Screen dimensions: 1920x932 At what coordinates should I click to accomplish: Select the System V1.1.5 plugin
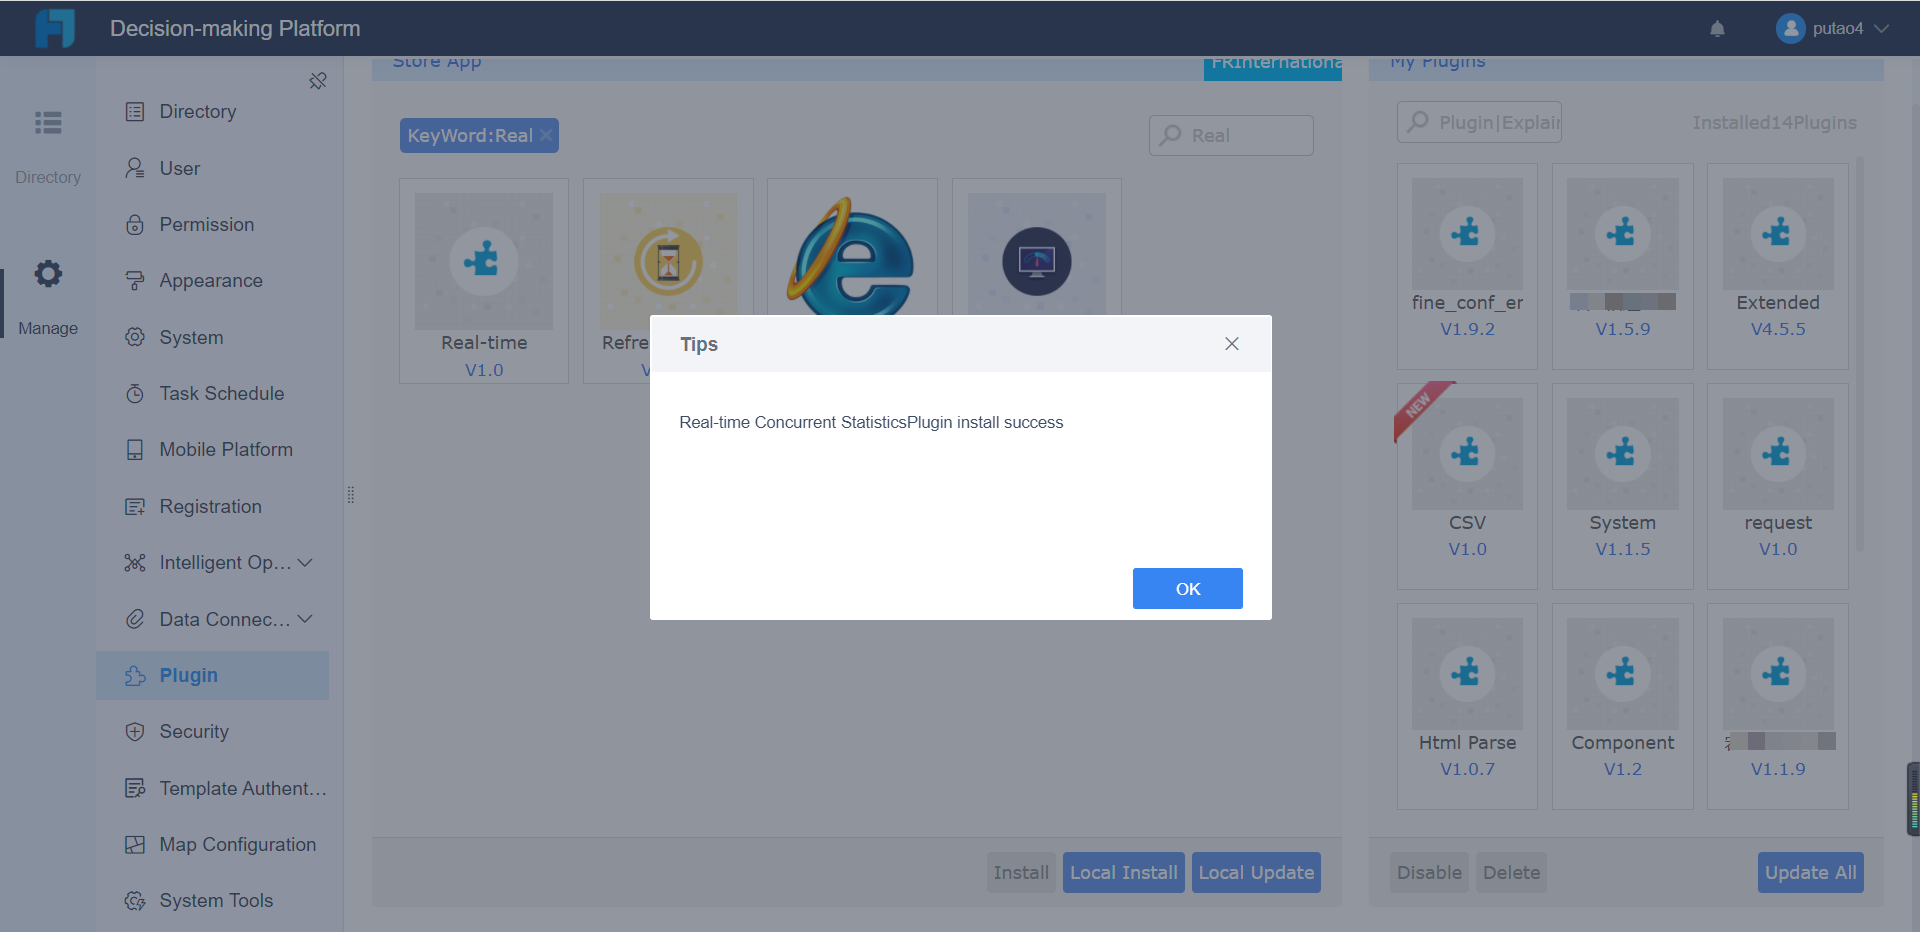1622,486
